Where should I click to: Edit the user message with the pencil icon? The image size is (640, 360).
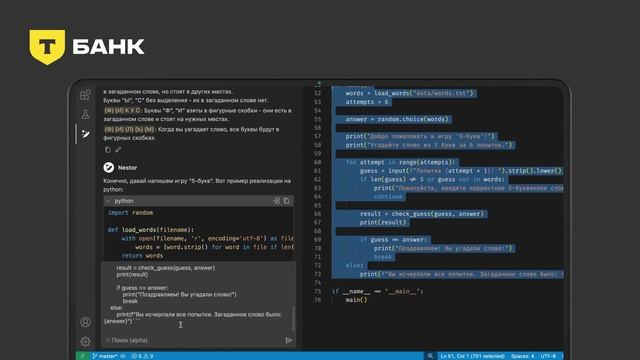point(118,150)
